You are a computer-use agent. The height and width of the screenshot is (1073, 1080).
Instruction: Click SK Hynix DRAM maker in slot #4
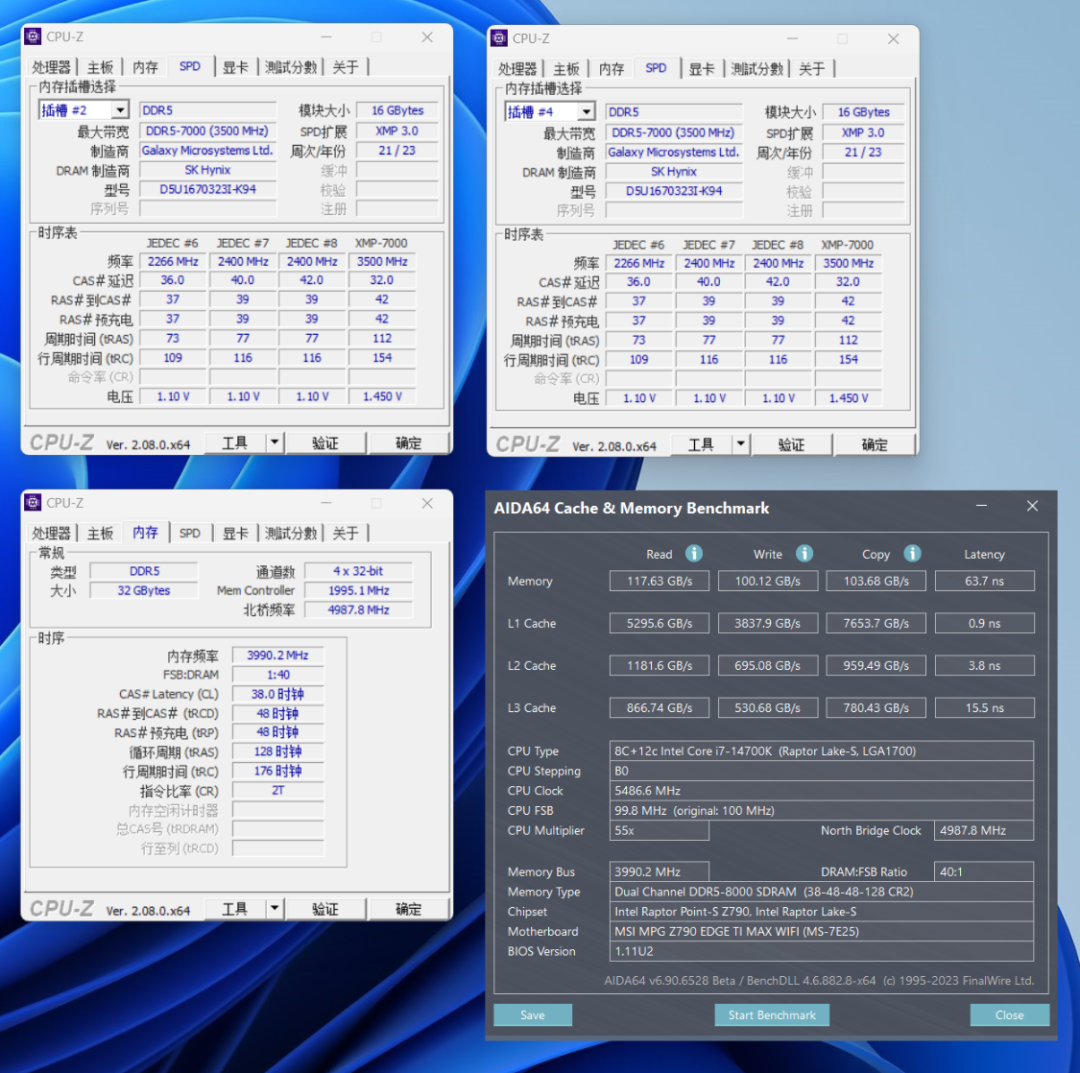[674, 171]
